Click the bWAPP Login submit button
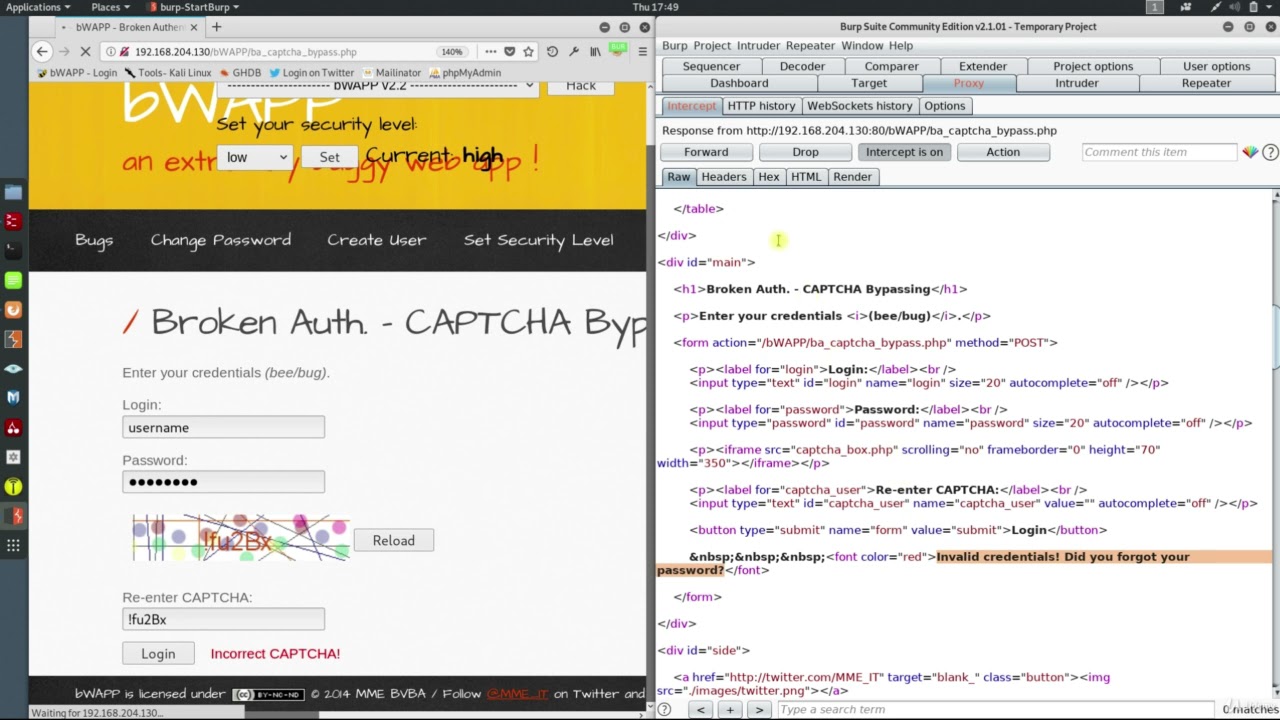The height and width of the screenshot is (720, 1280). 158,654
